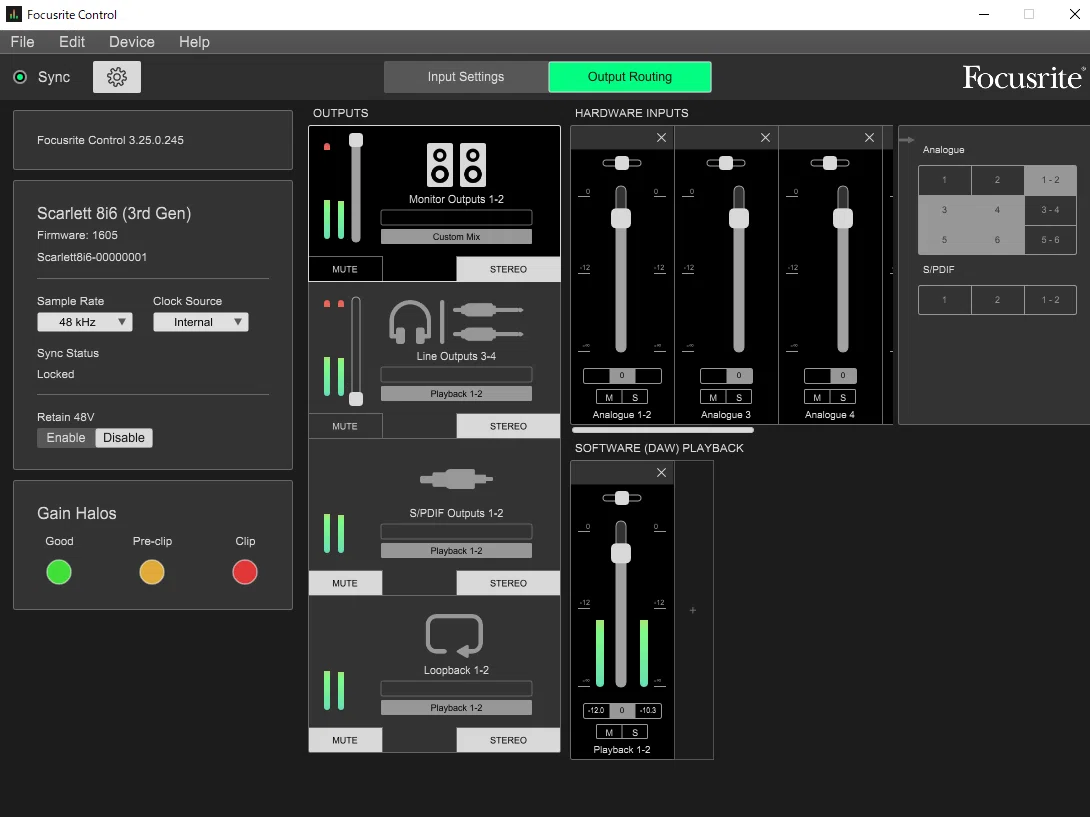Mute the Analogue 3 mixer channel (M)
Image resolution: width=1090 pixels, height=817 pixels.
point(713,397)
